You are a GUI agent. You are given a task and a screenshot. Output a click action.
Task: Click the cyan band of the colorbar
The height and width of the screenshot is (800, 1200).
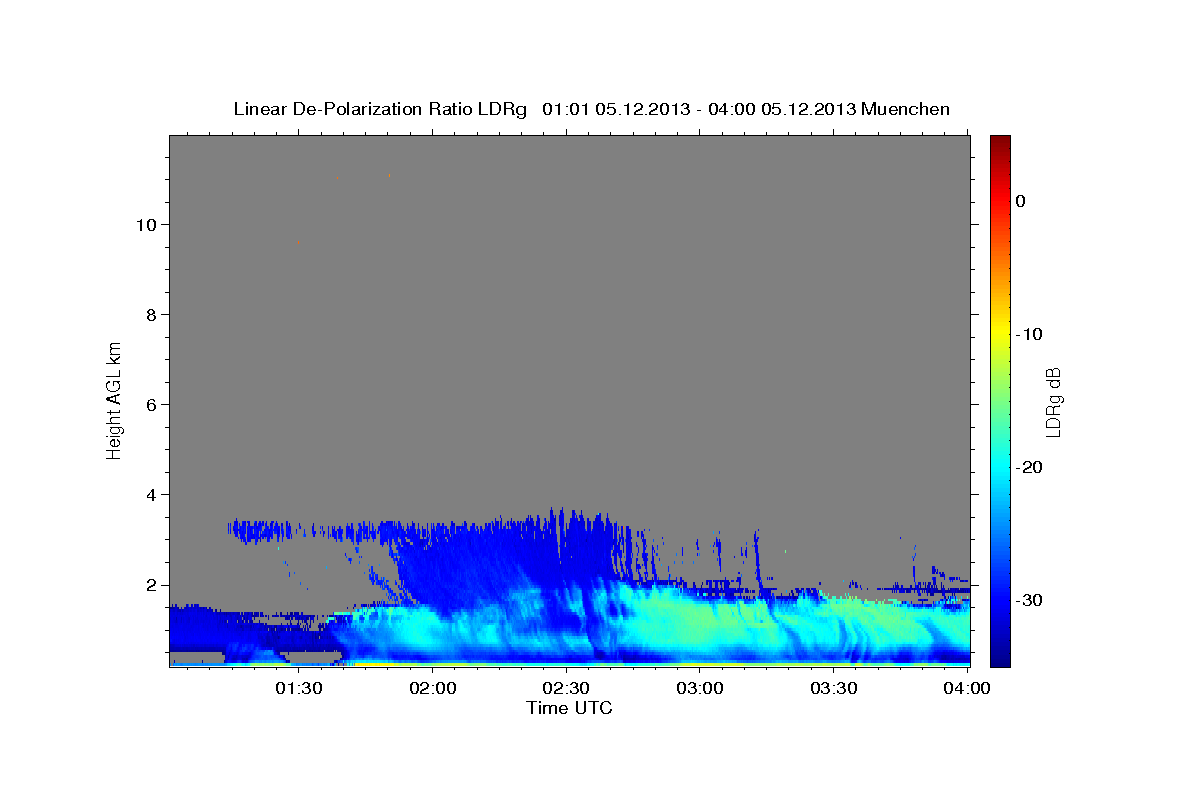pyautogui.click(x=1000, y=467)
